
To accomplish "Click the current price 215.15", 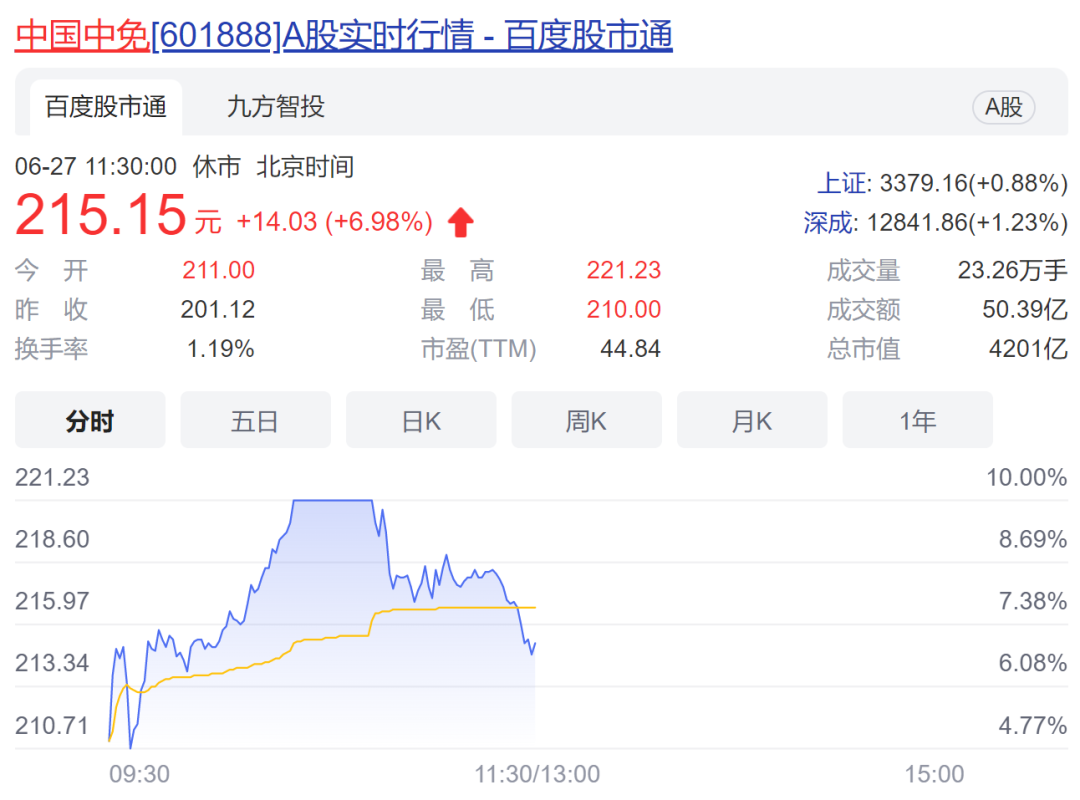I will click(x=101, y=215).
